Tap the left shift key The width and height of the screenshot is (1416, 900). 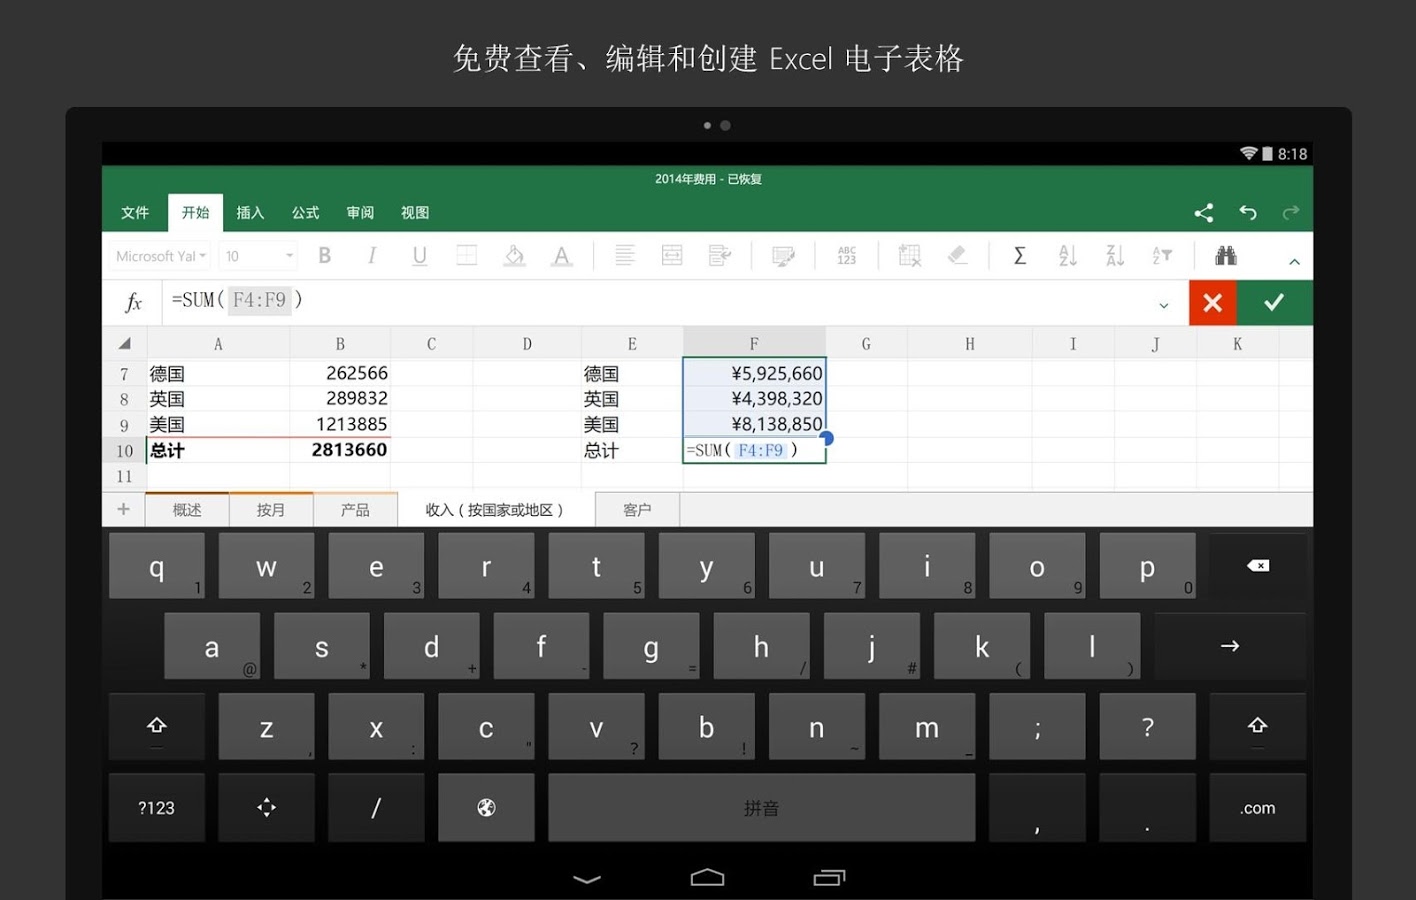tap(157, 727)
